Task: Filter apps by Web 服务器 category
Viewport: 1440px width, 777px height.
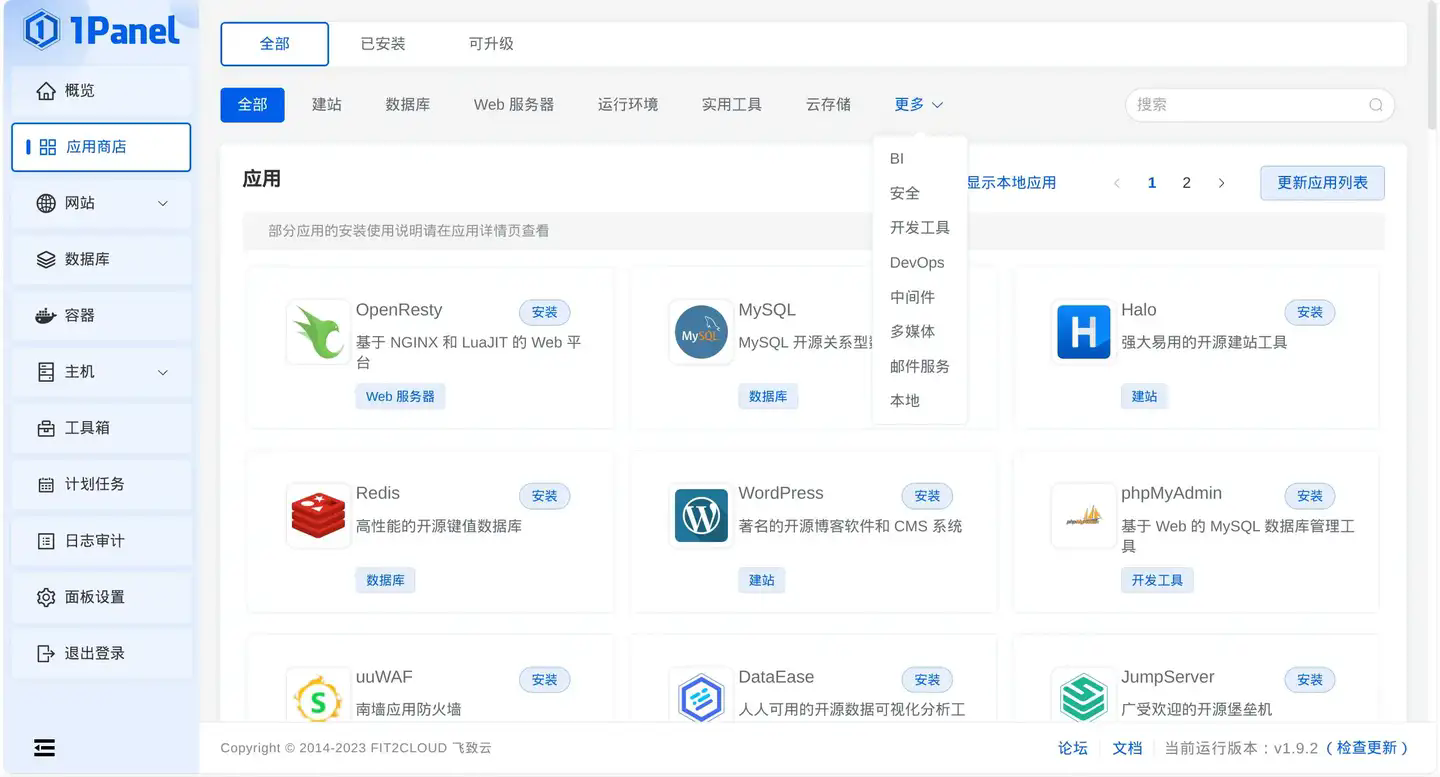Action: pos(514,105)
